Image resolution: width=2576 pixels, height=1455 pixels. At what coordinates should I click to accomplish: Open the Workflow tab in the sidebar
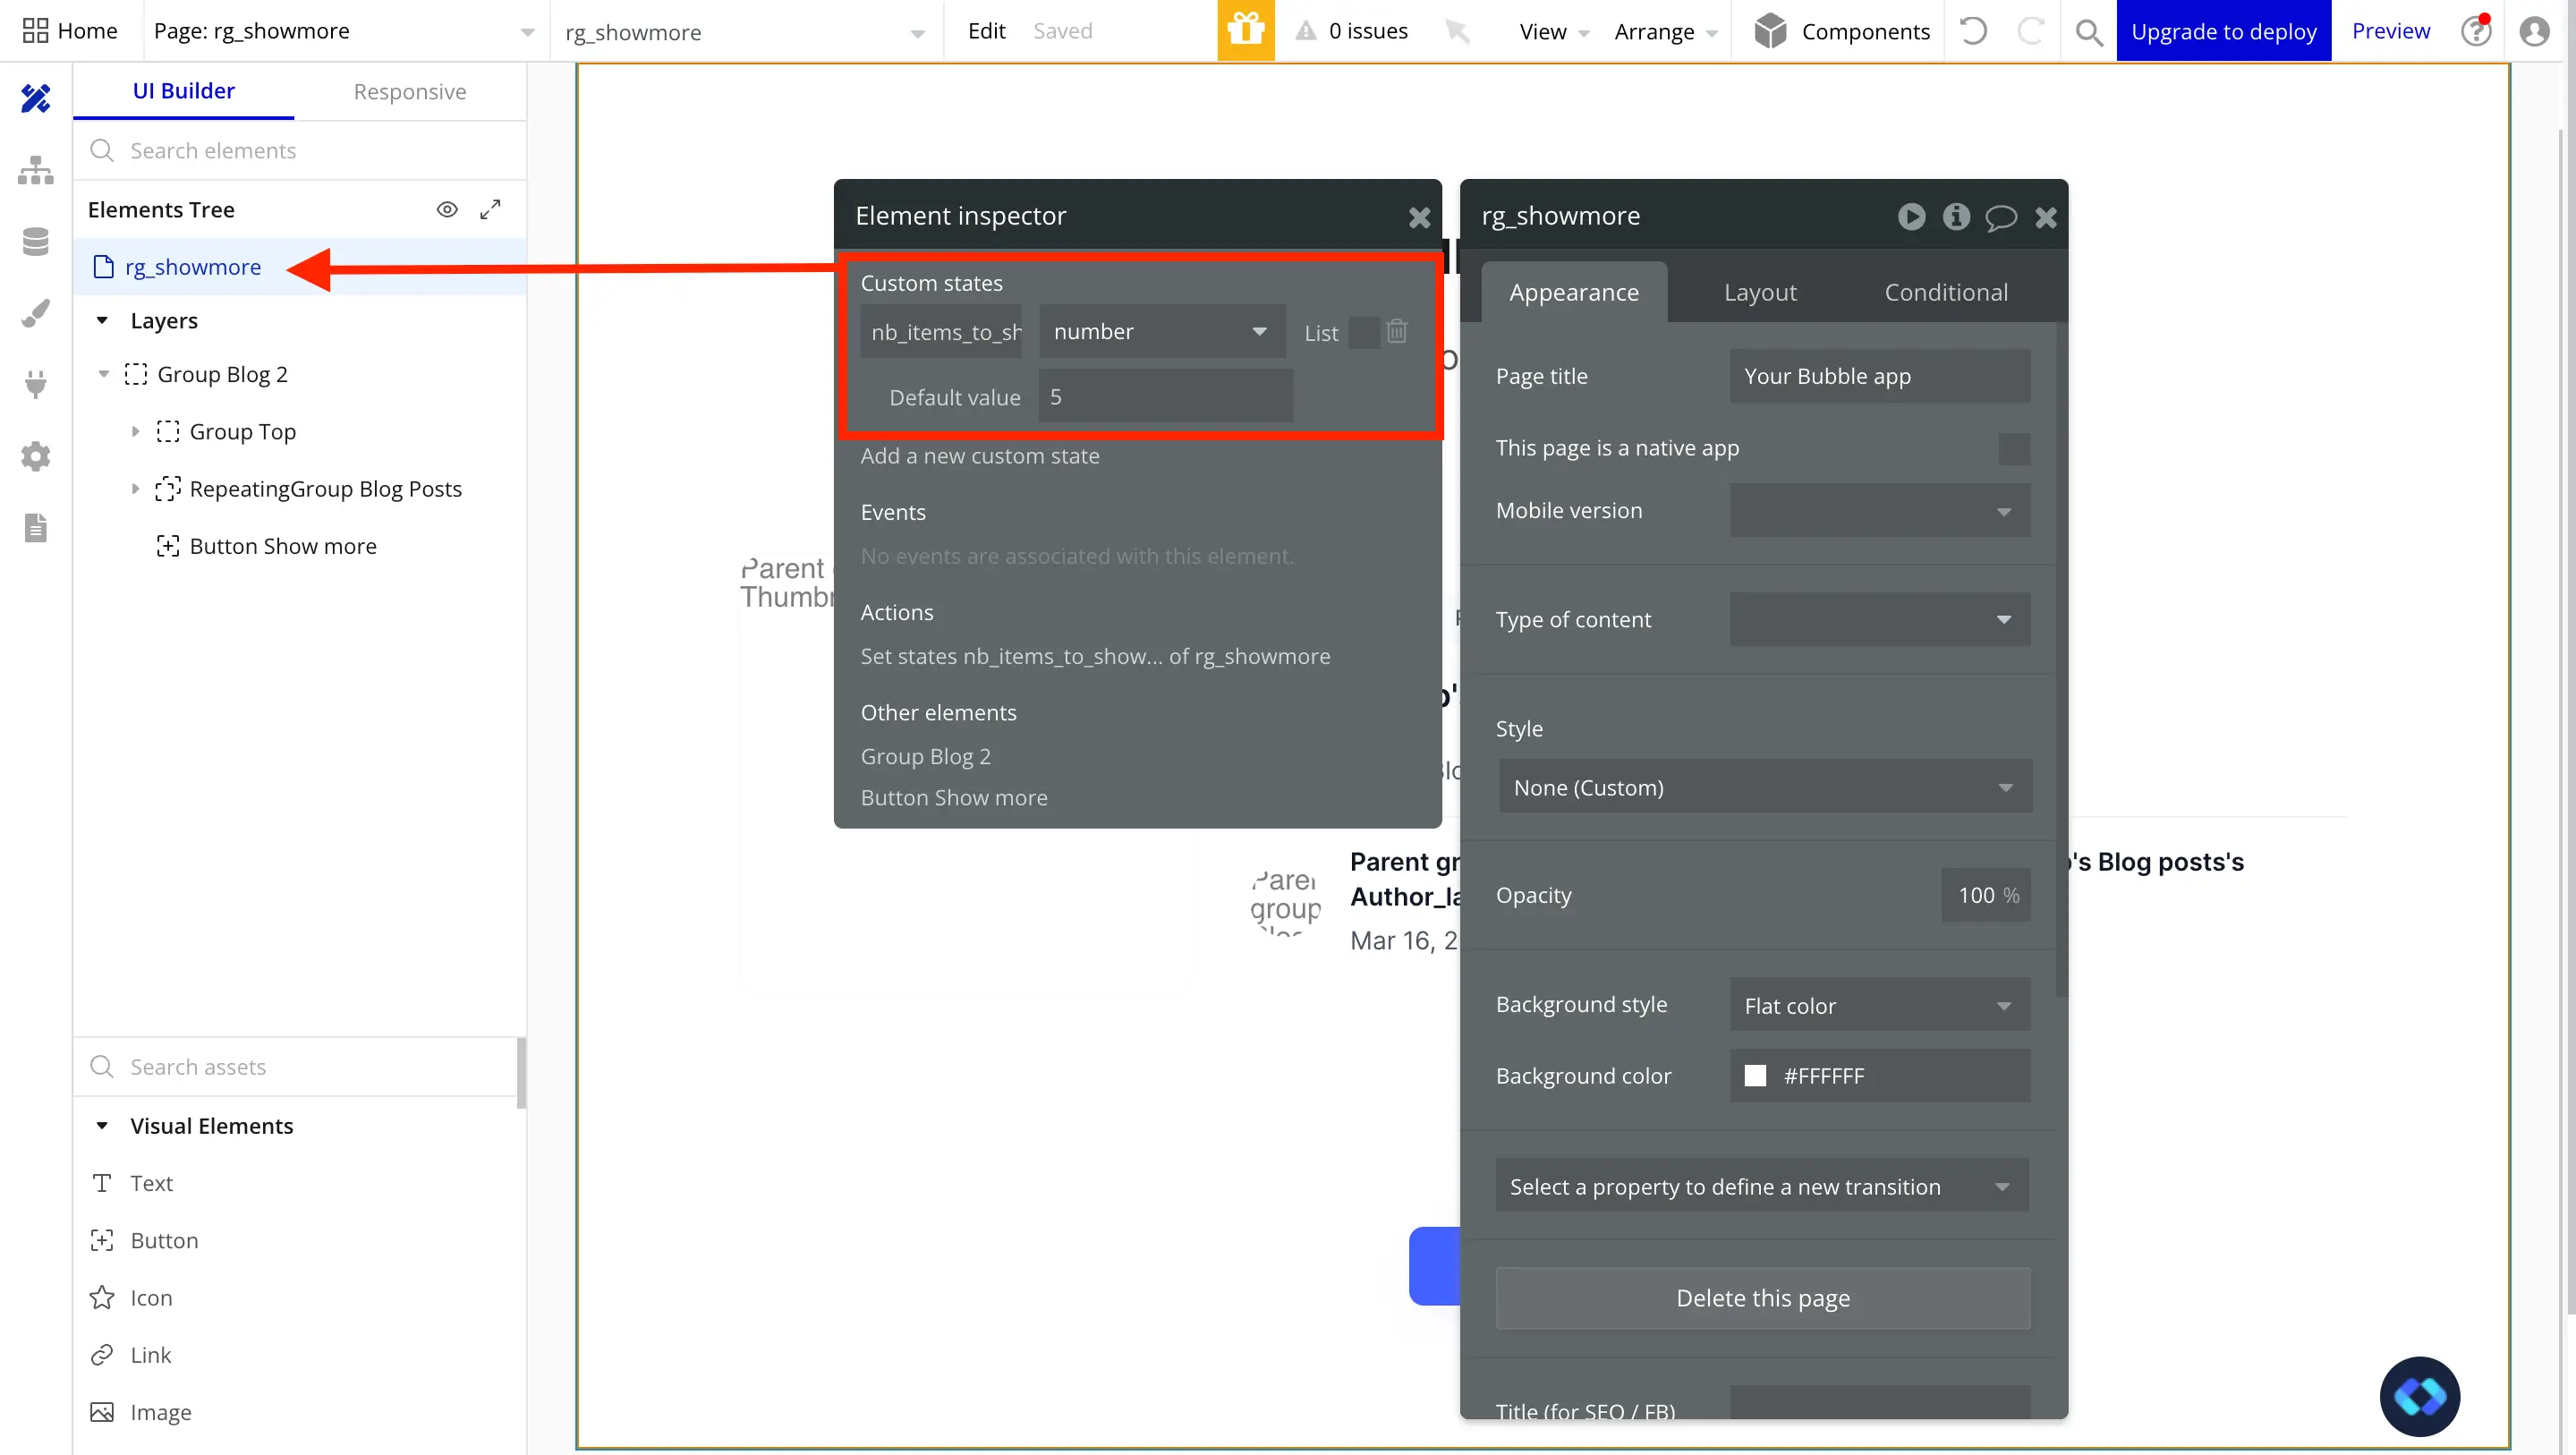tap(35, 170)
